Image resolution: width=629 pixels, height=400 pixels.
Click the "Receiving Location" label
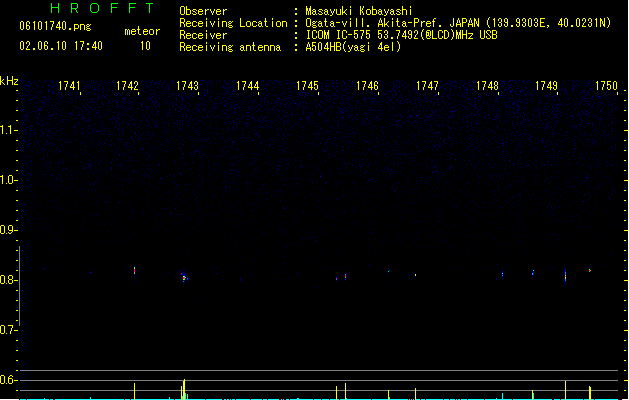point(233,23)
